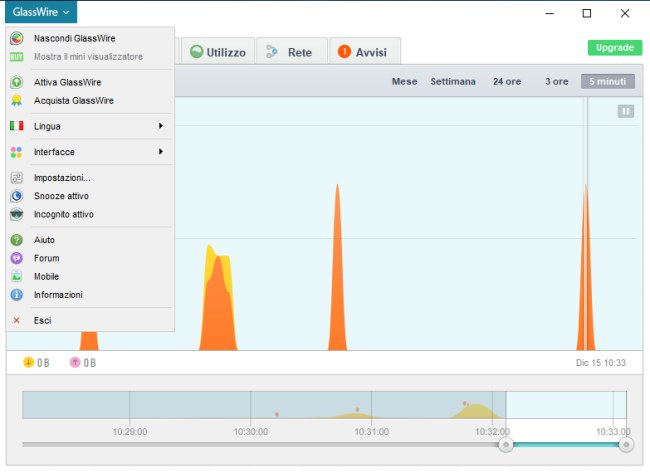The image size is (650, 473).
Task: Click the Nascondi GlassWire logo icon
Action: 17,38
